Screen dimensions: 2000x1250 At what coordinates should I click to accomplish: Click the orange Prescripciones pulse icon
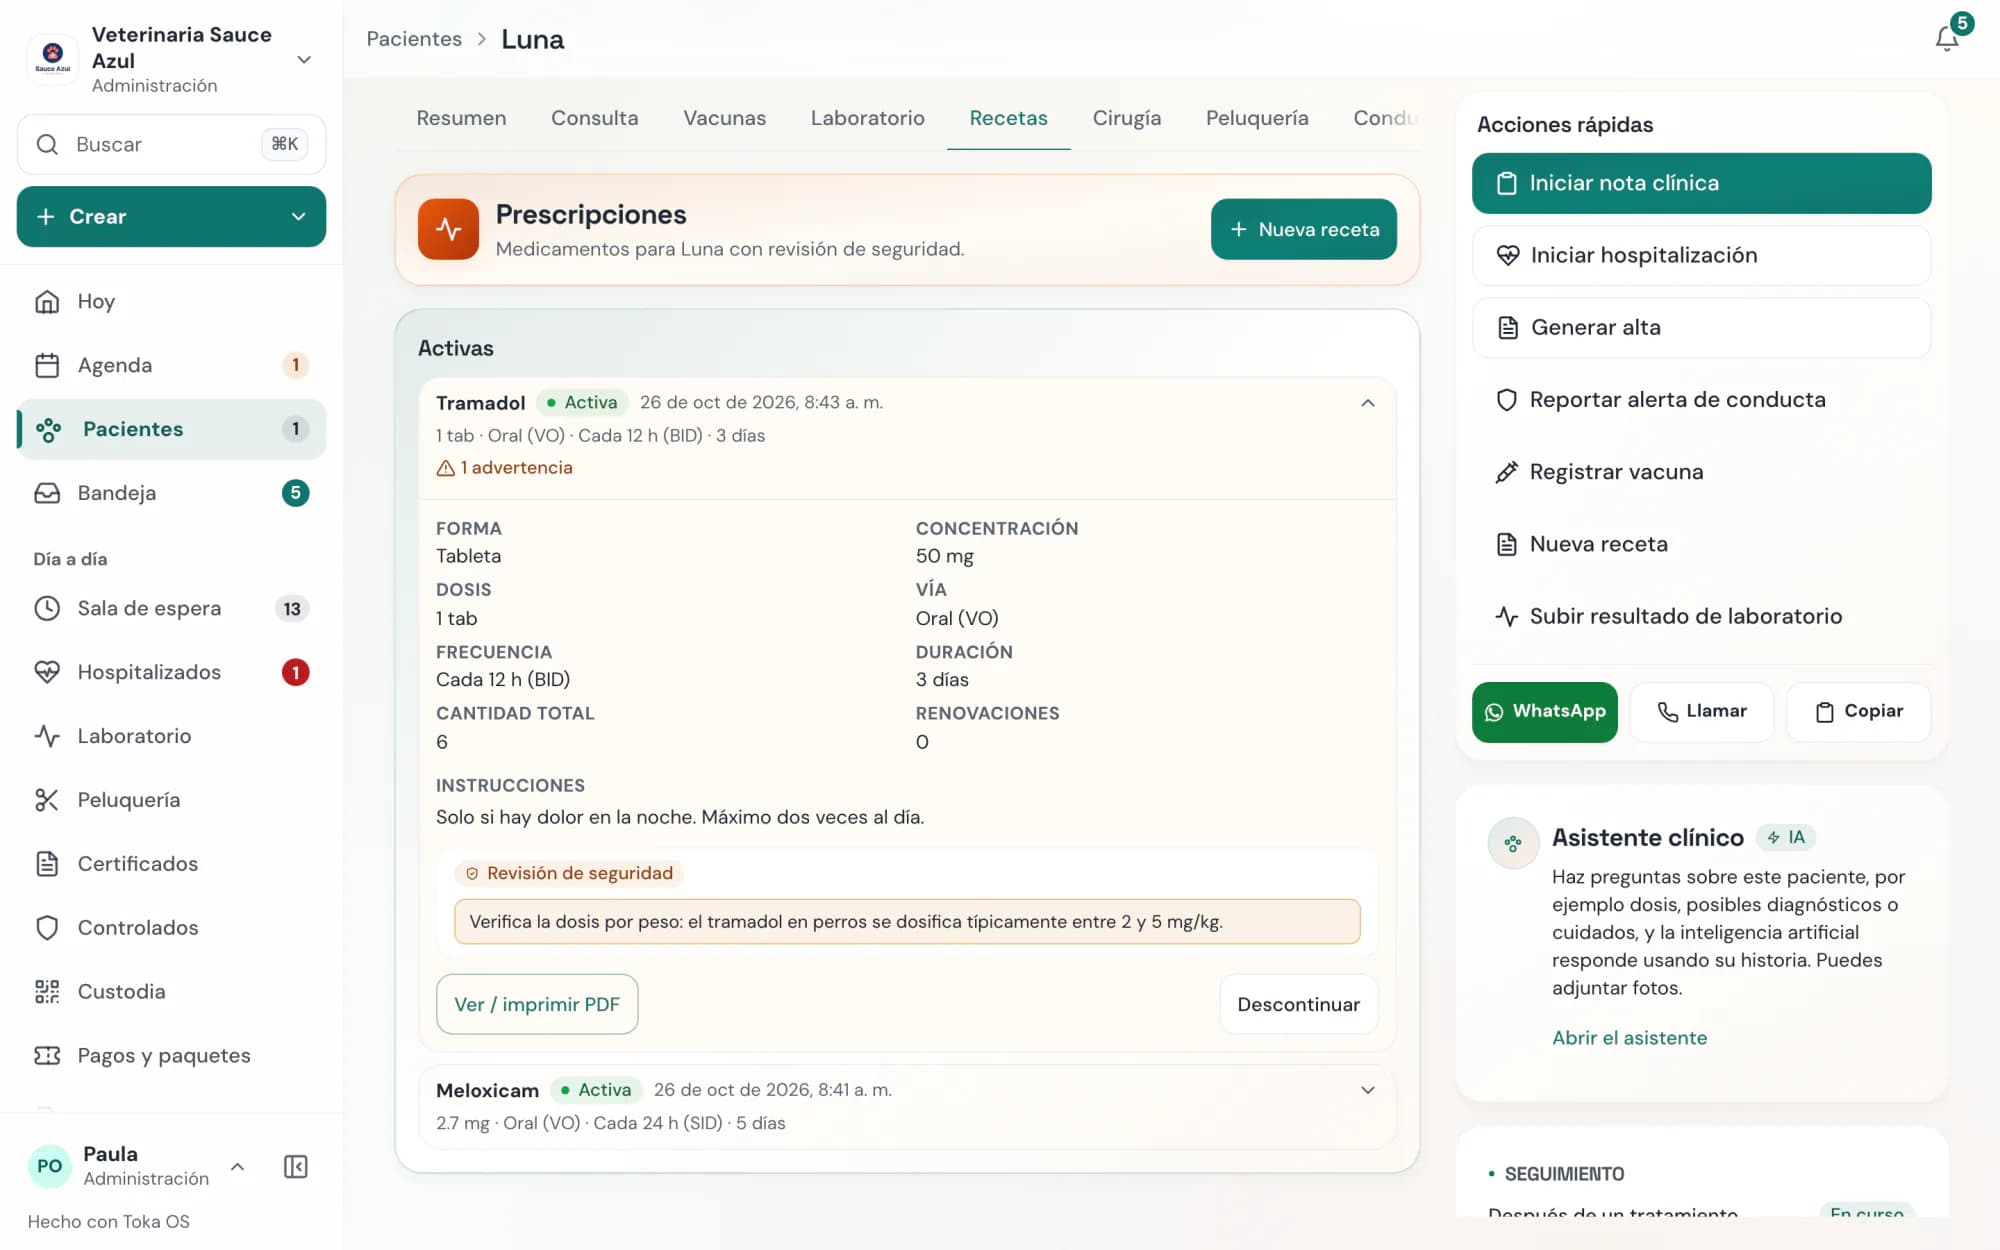[x=448, y=229]
